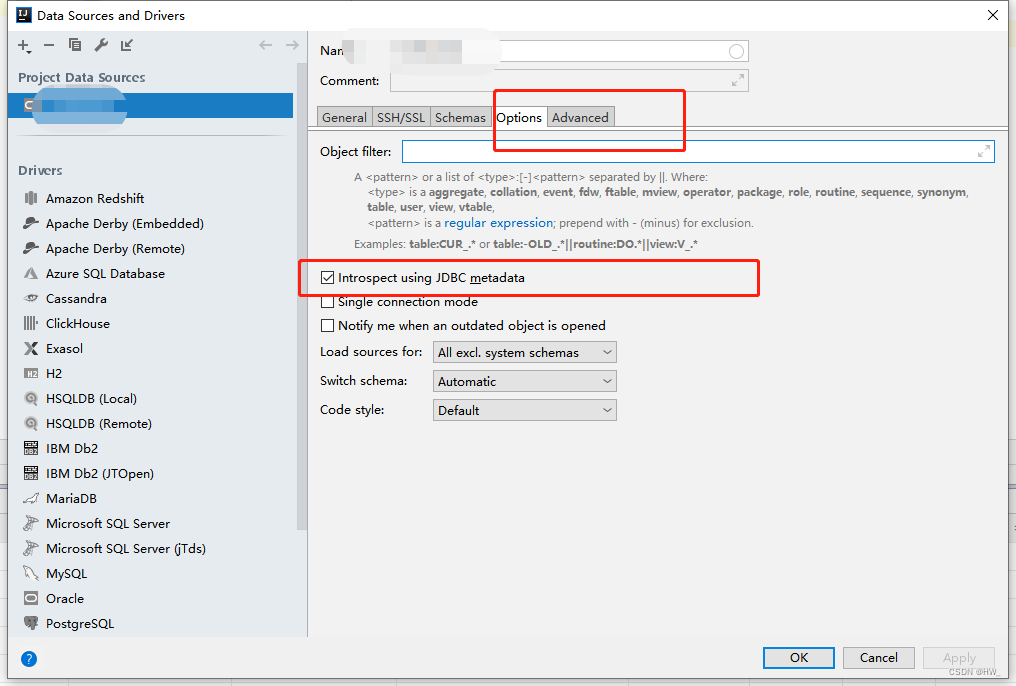Select the IBM Db2 driver icon
The height and width of the screenshot is (686, 1016).
[30, 448]
